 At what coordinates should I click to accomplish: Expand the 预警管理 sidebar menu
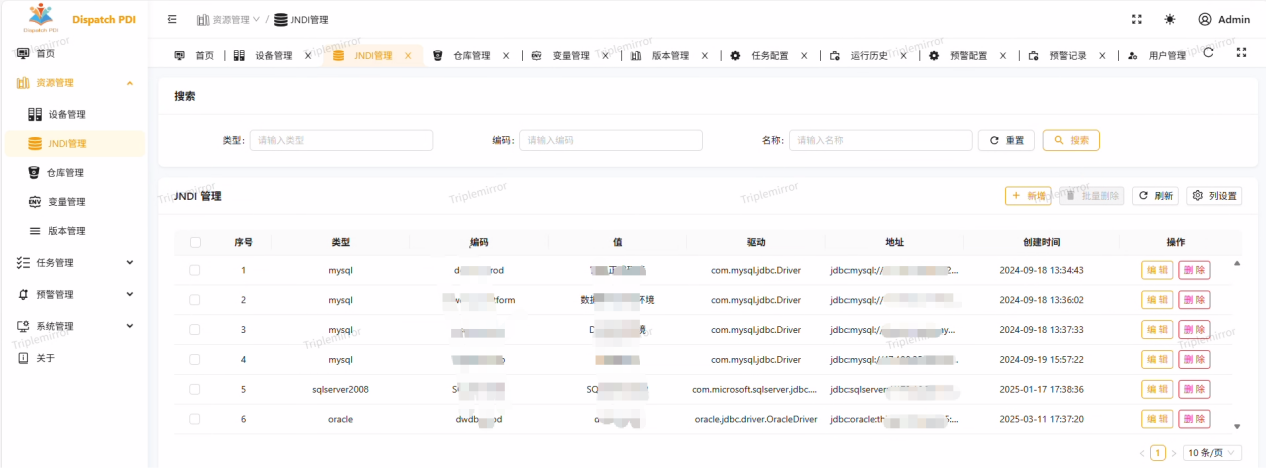tap(75, 295)
